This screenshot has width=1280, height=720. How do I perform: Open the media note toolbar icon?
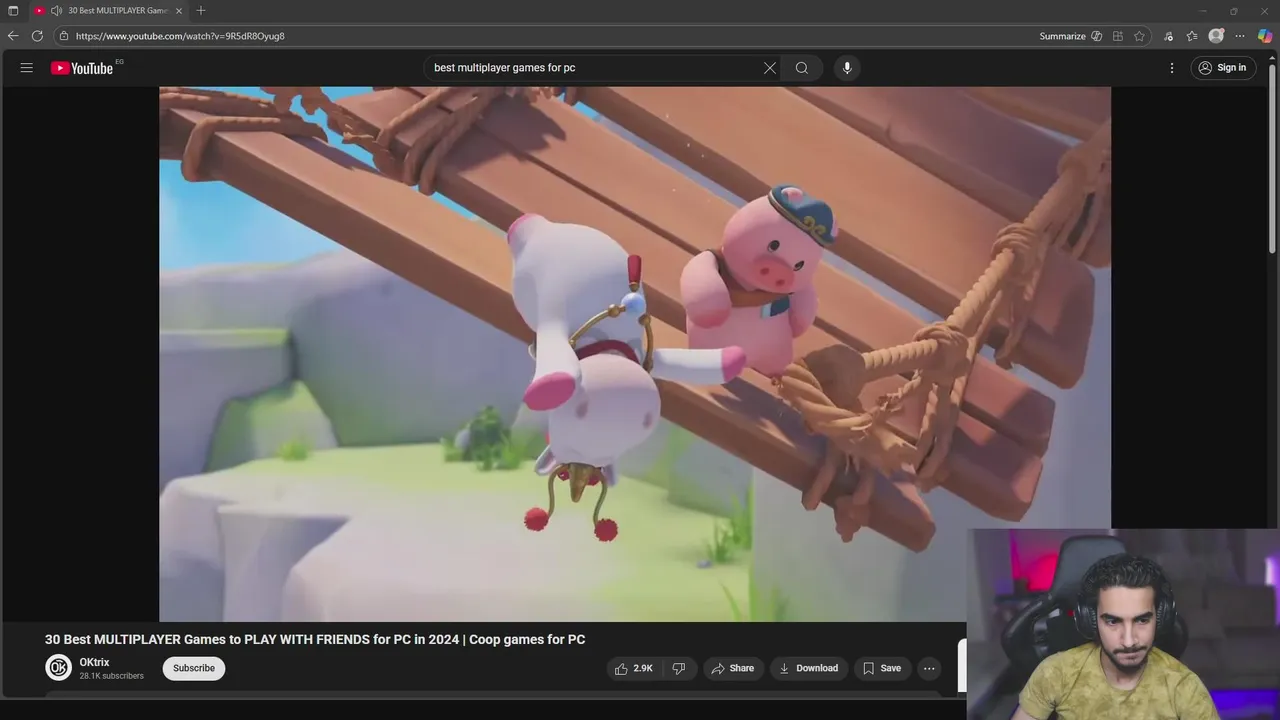point(1168,36)
